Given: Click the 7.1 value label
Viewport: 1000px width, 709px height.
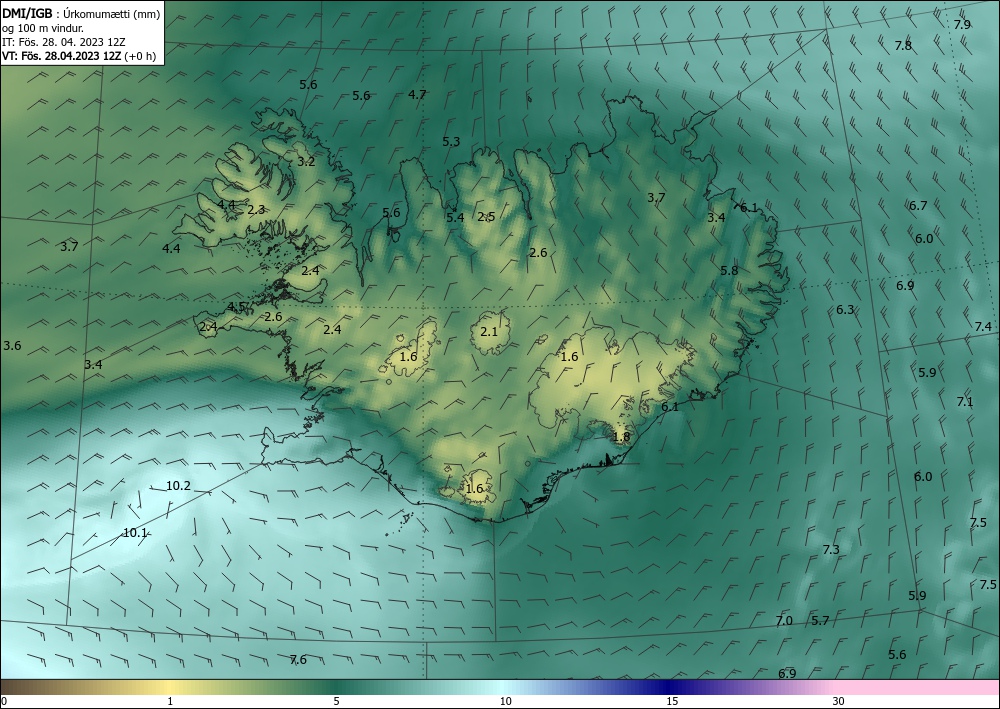Looking at the screenshot, I should pyautogui.click(x=965, y=402).
